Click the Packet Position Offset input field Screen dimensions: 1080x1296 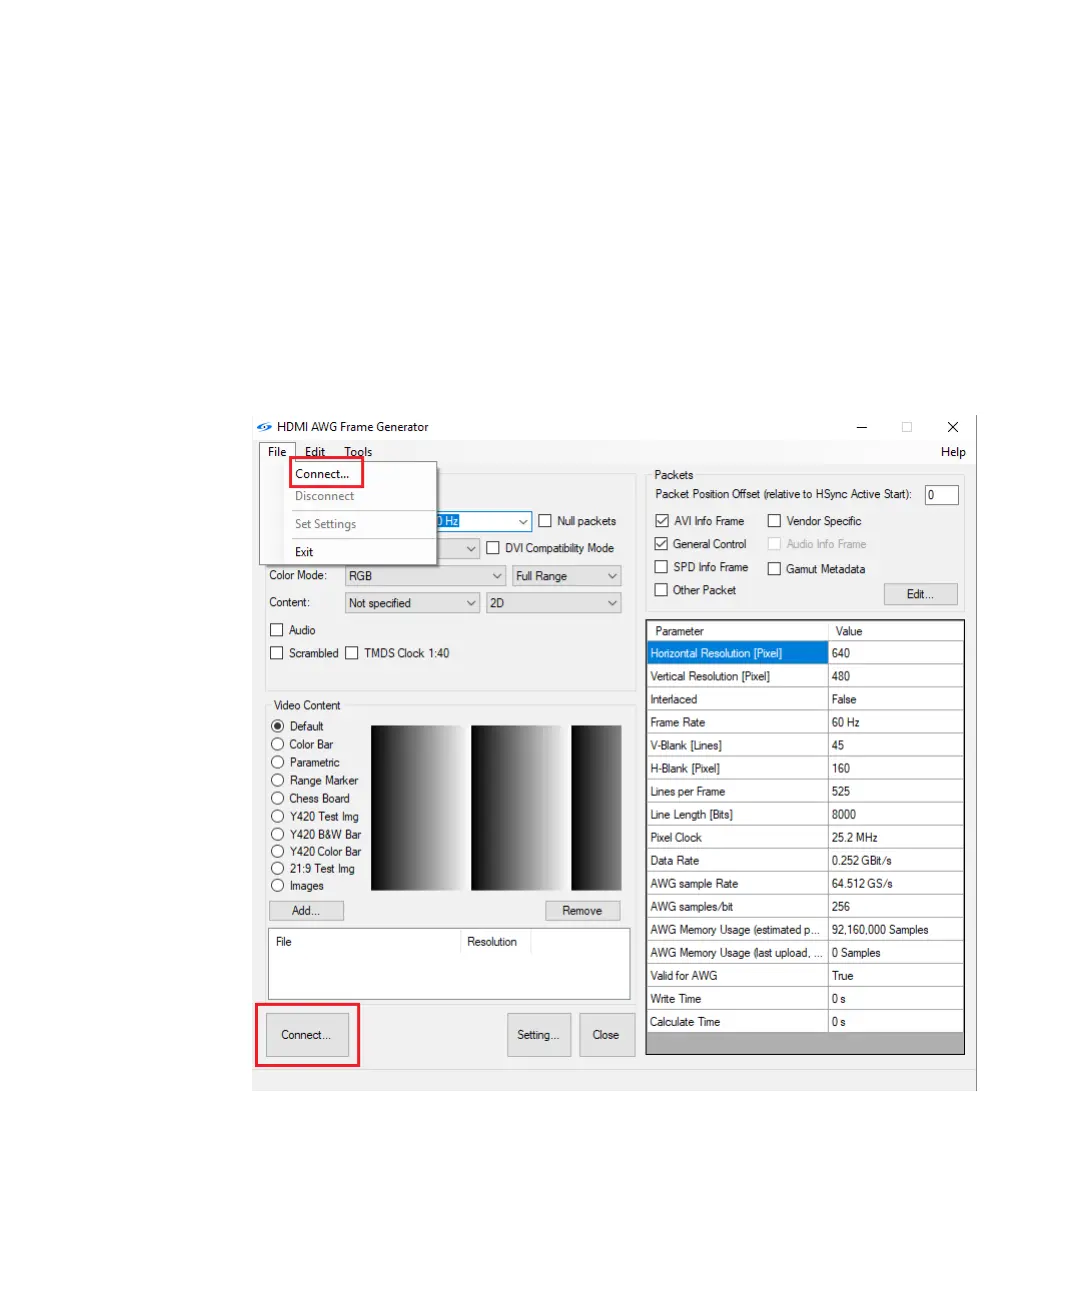pos(941,495)
